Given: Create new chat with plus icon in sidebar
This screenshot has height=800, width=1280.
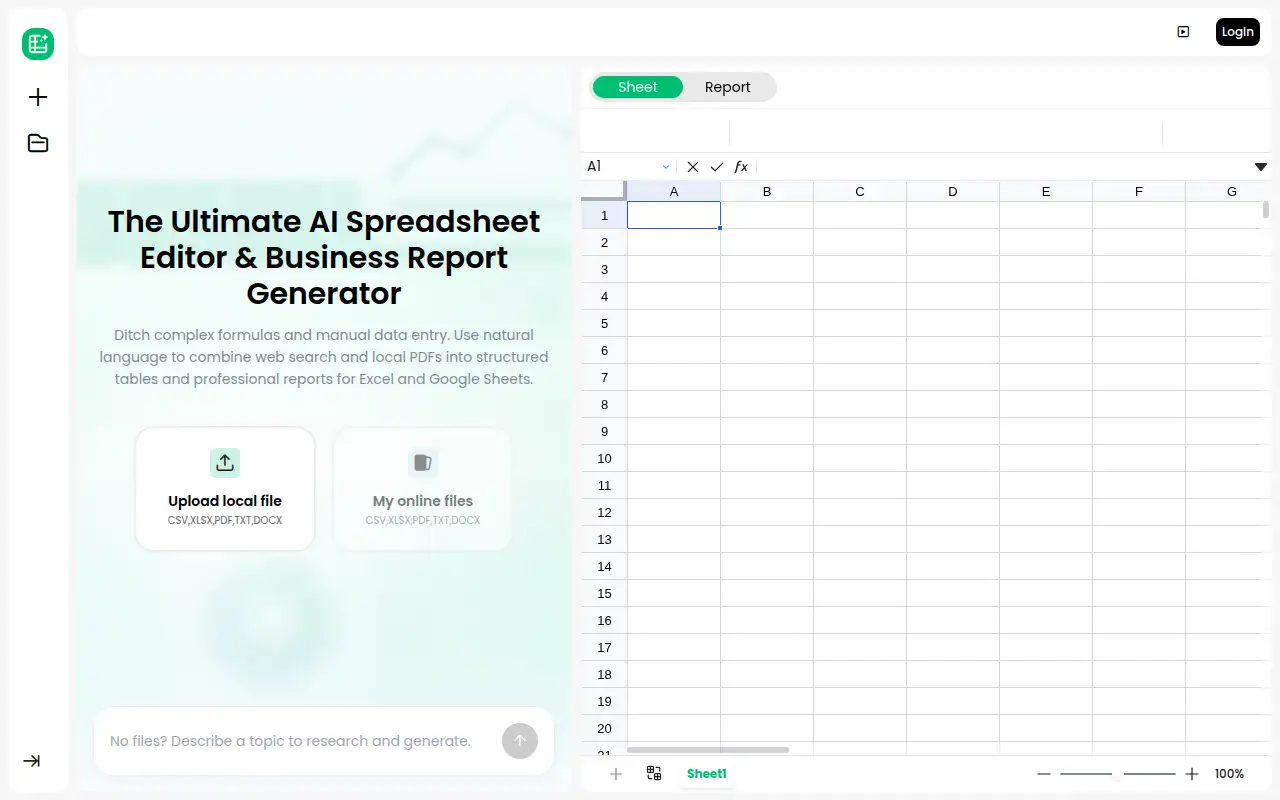Looking at the screenshot, I should click(38, 97).
